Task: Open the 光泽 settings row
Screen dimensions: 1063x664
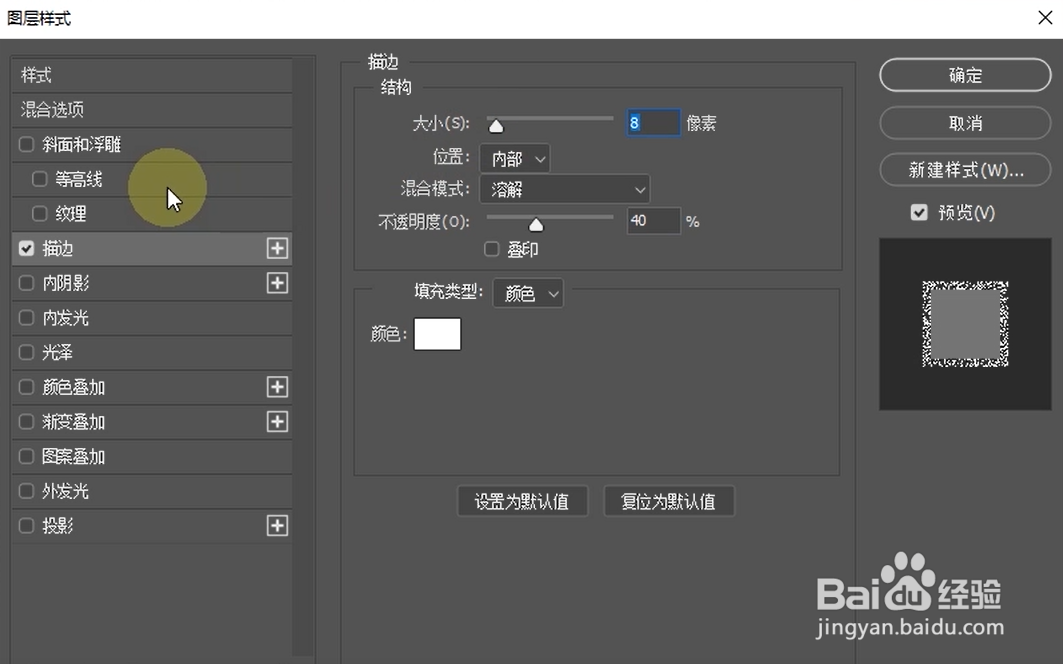Action: [x=153, y=352]
